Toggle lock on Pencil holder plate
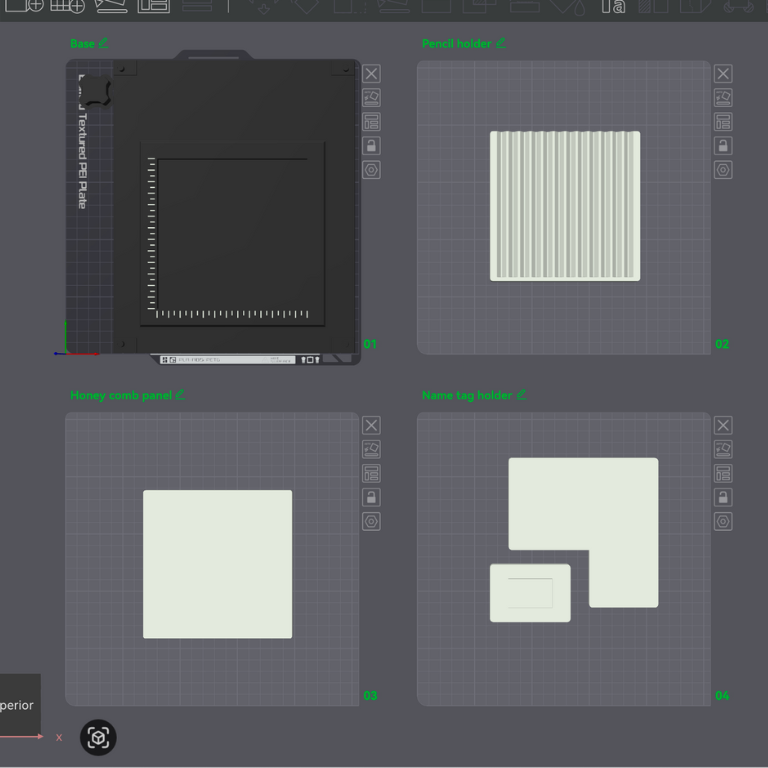Image resolution: width=768 pixels, height=768 pixels. coord(723,146)
